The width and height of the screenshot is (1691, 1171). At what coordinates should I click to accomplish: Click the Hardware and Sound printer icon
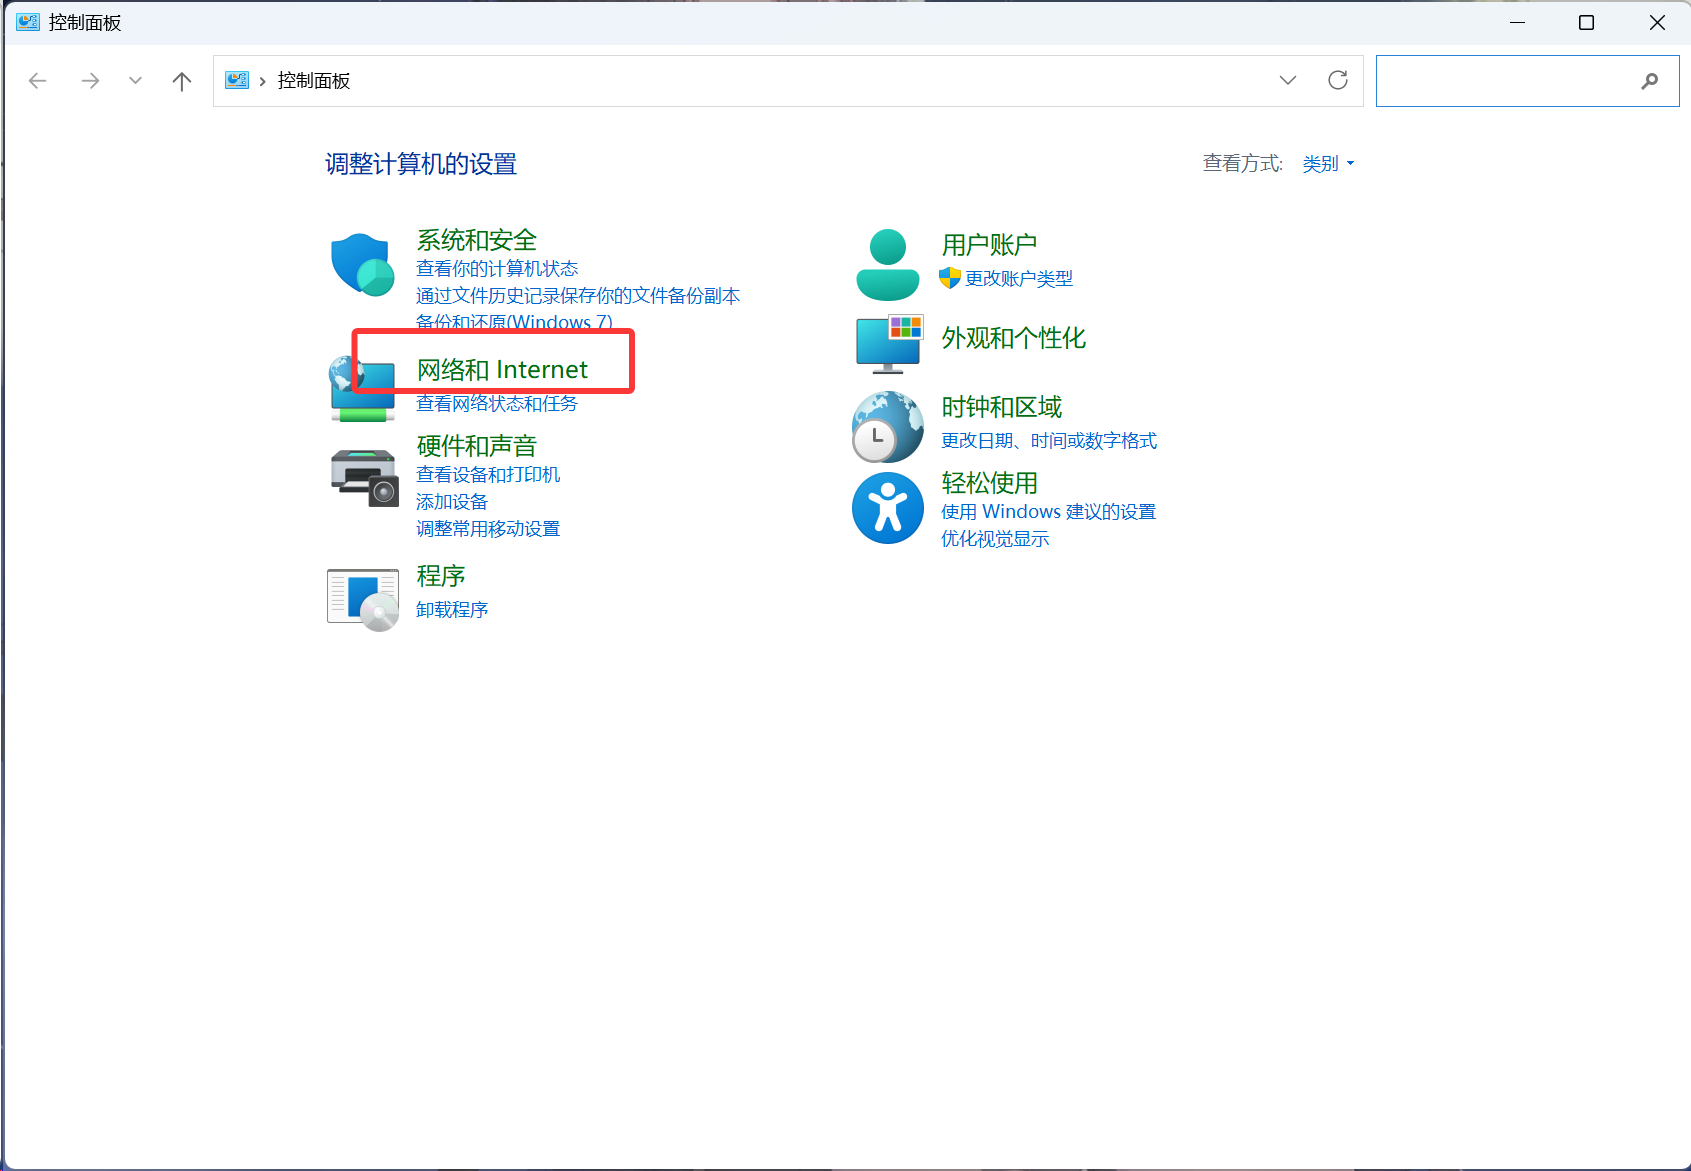[x=363, y=477]
